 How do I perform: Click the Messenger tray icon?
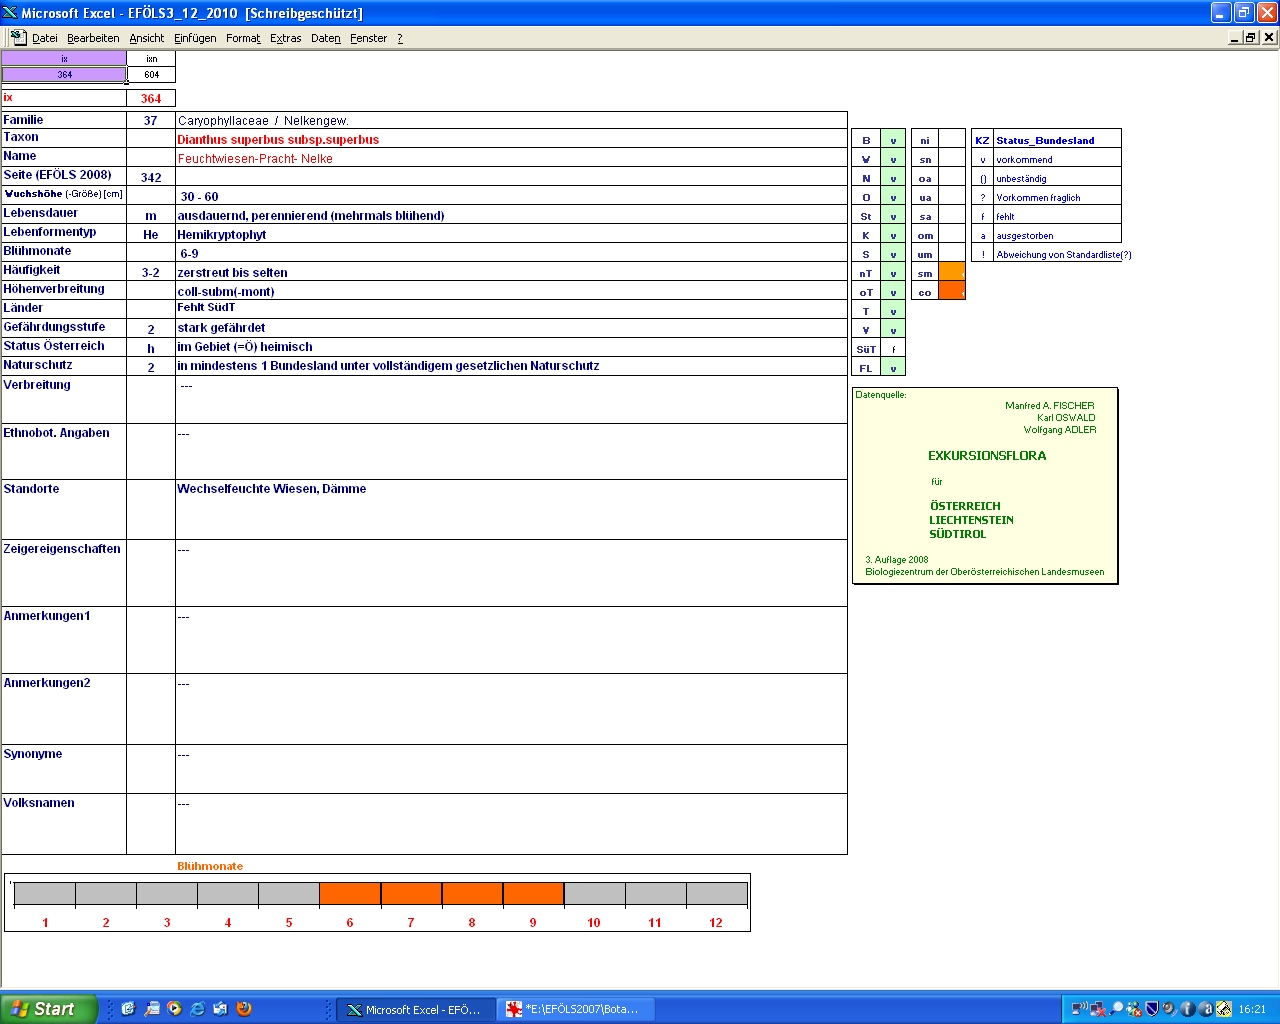1133,1009
